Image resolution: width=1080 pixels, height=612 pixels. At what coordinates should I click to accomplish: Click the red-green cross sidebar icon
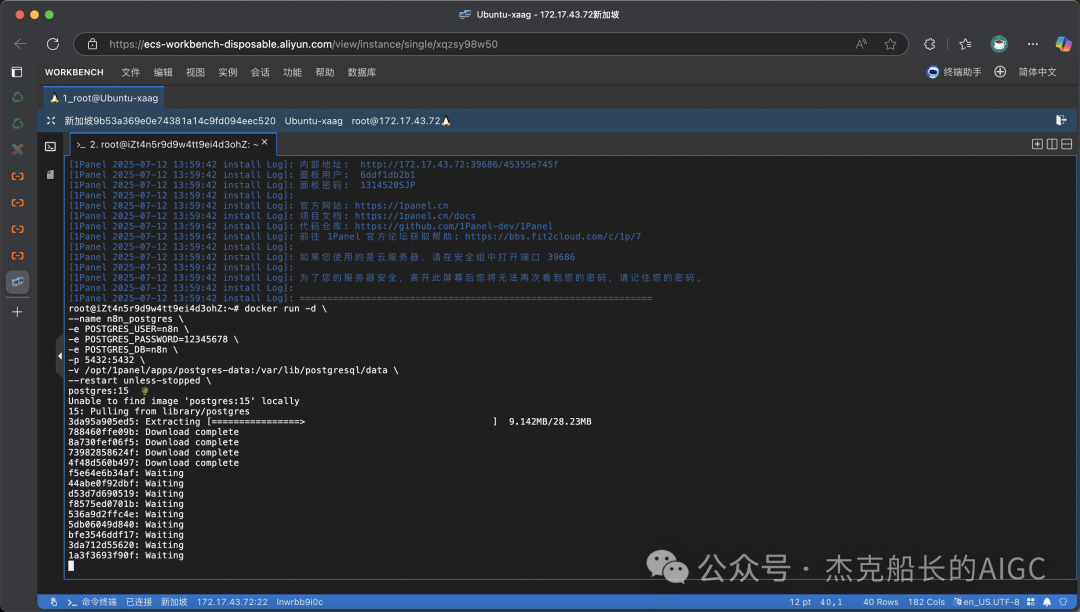[17, 149]
